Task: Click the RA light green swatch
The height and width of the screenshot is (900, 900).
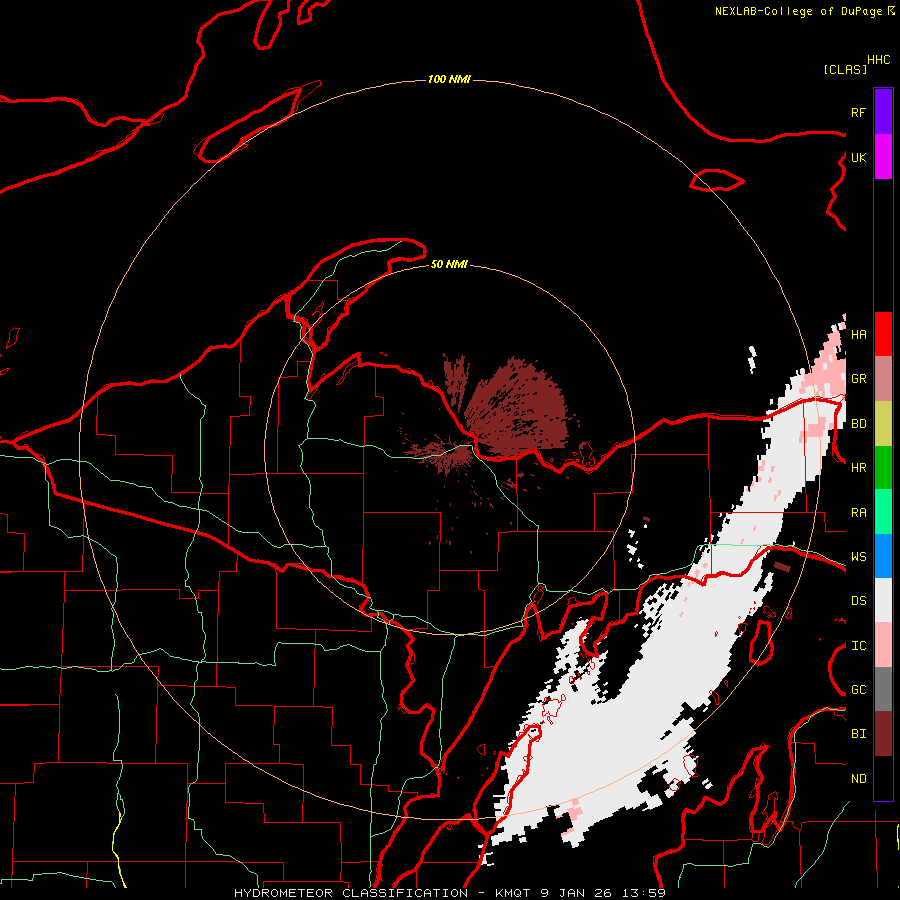Action: pyautogui.click(x=883, y=512)
